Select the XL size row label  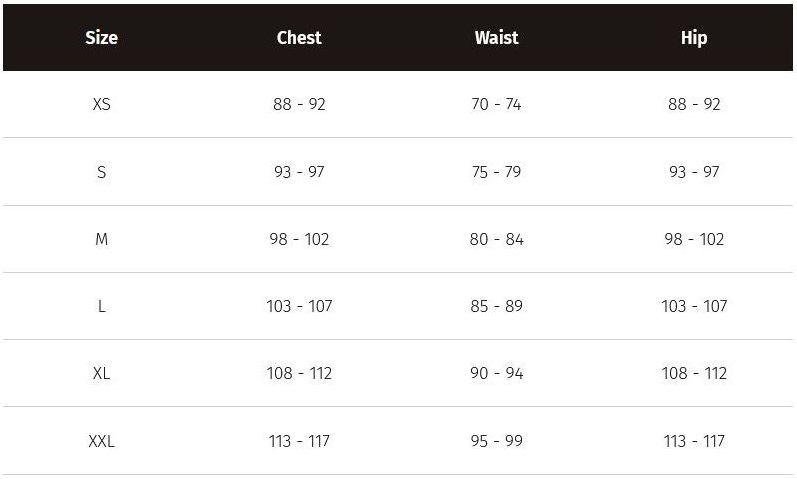click(x=102, y=373)
